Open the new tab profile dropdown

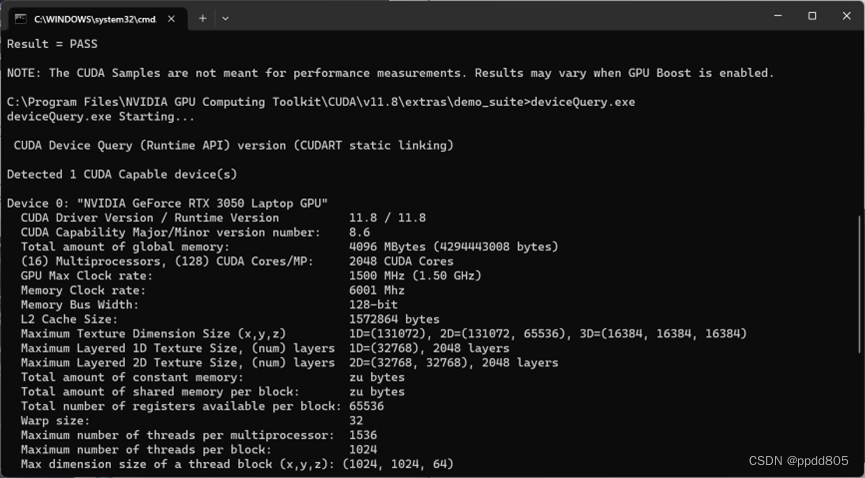click(x=225, y=18)
